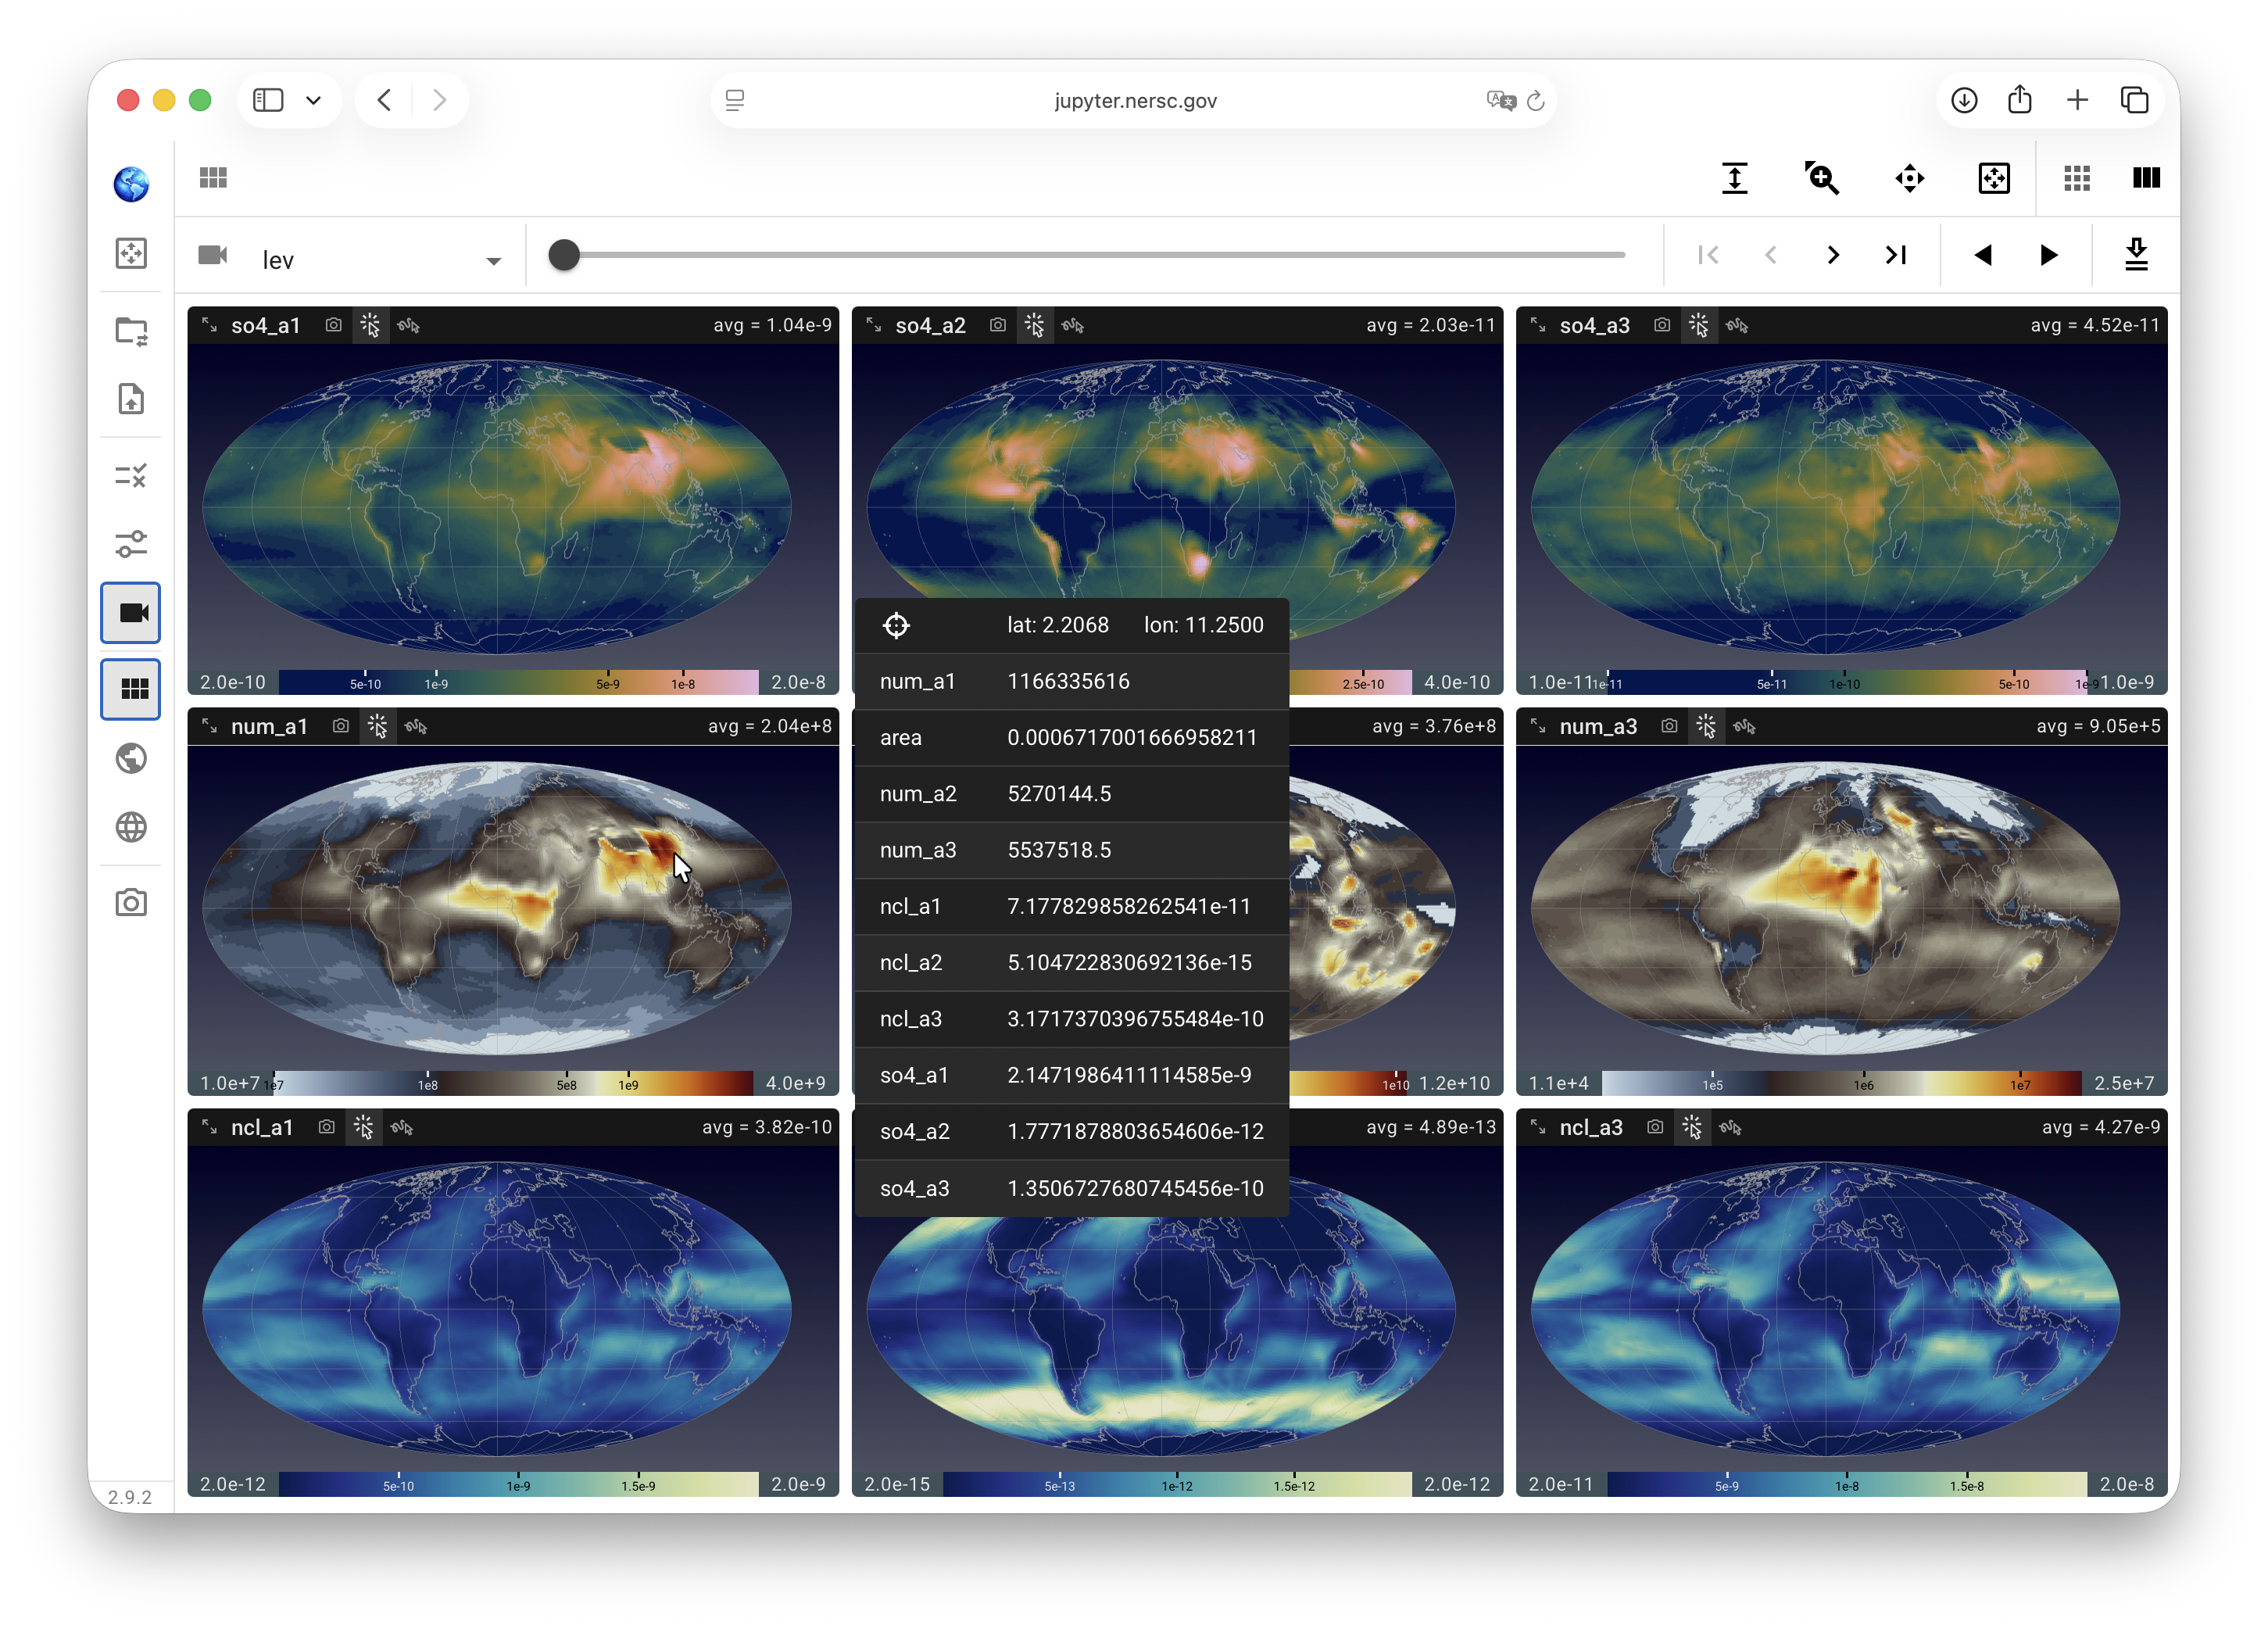Go back in the browser

(x=384, y=100)
